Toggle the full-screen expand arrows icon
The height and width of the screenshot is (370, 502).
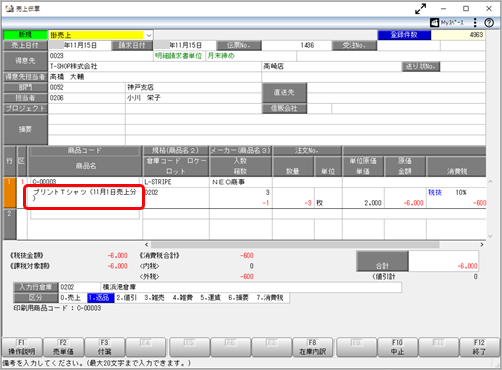pyautogui.click(x=421, y=9)
